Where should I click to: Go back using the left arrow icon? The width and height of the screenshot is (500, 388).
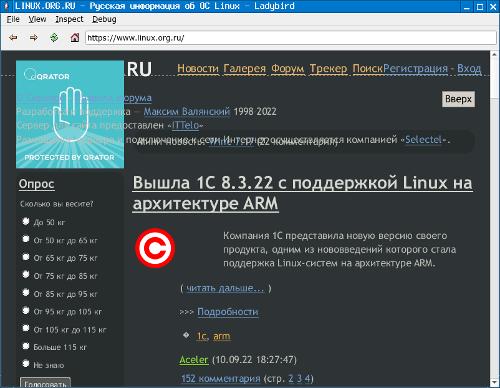click(x=13, y=38)
